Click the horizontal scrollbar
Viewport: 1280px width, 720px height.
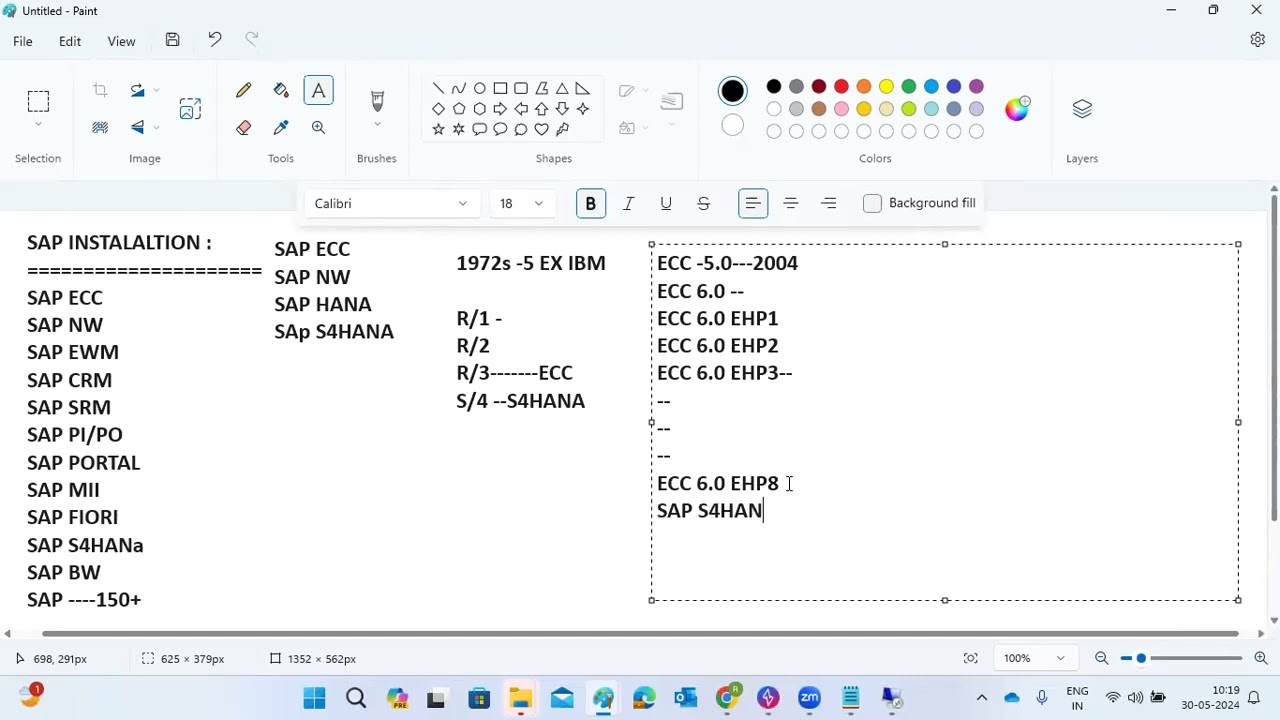640,633
